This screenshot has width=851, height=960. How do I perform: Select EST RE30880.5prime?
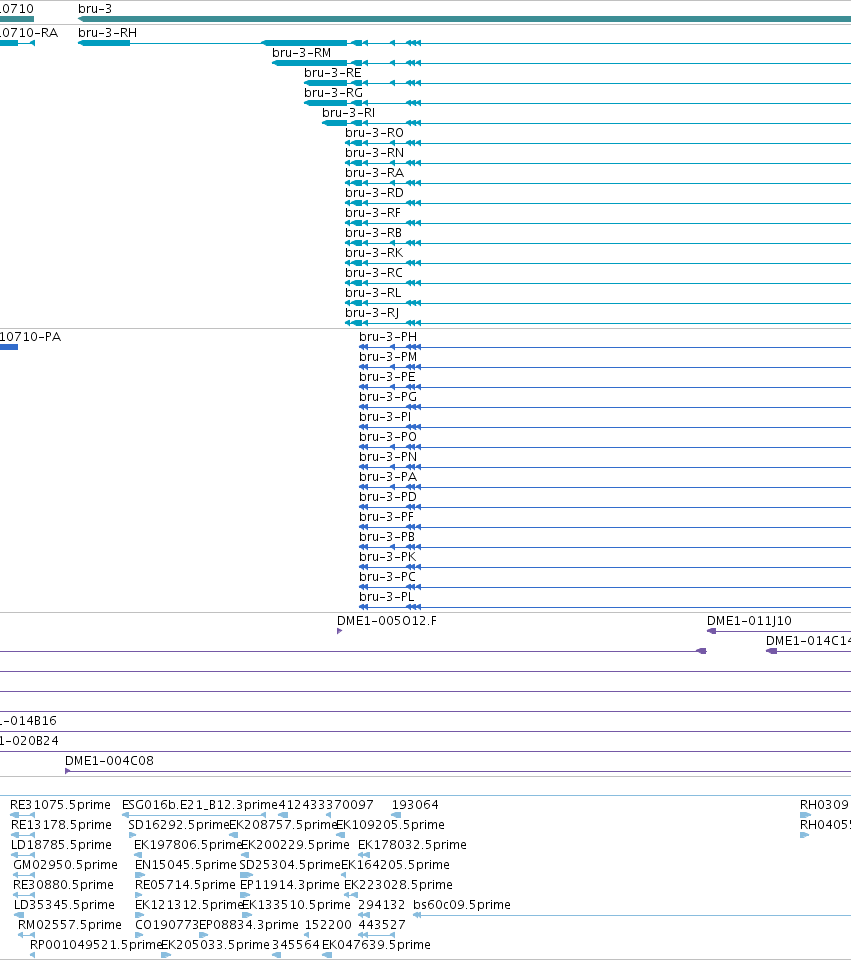click(63, 885)
